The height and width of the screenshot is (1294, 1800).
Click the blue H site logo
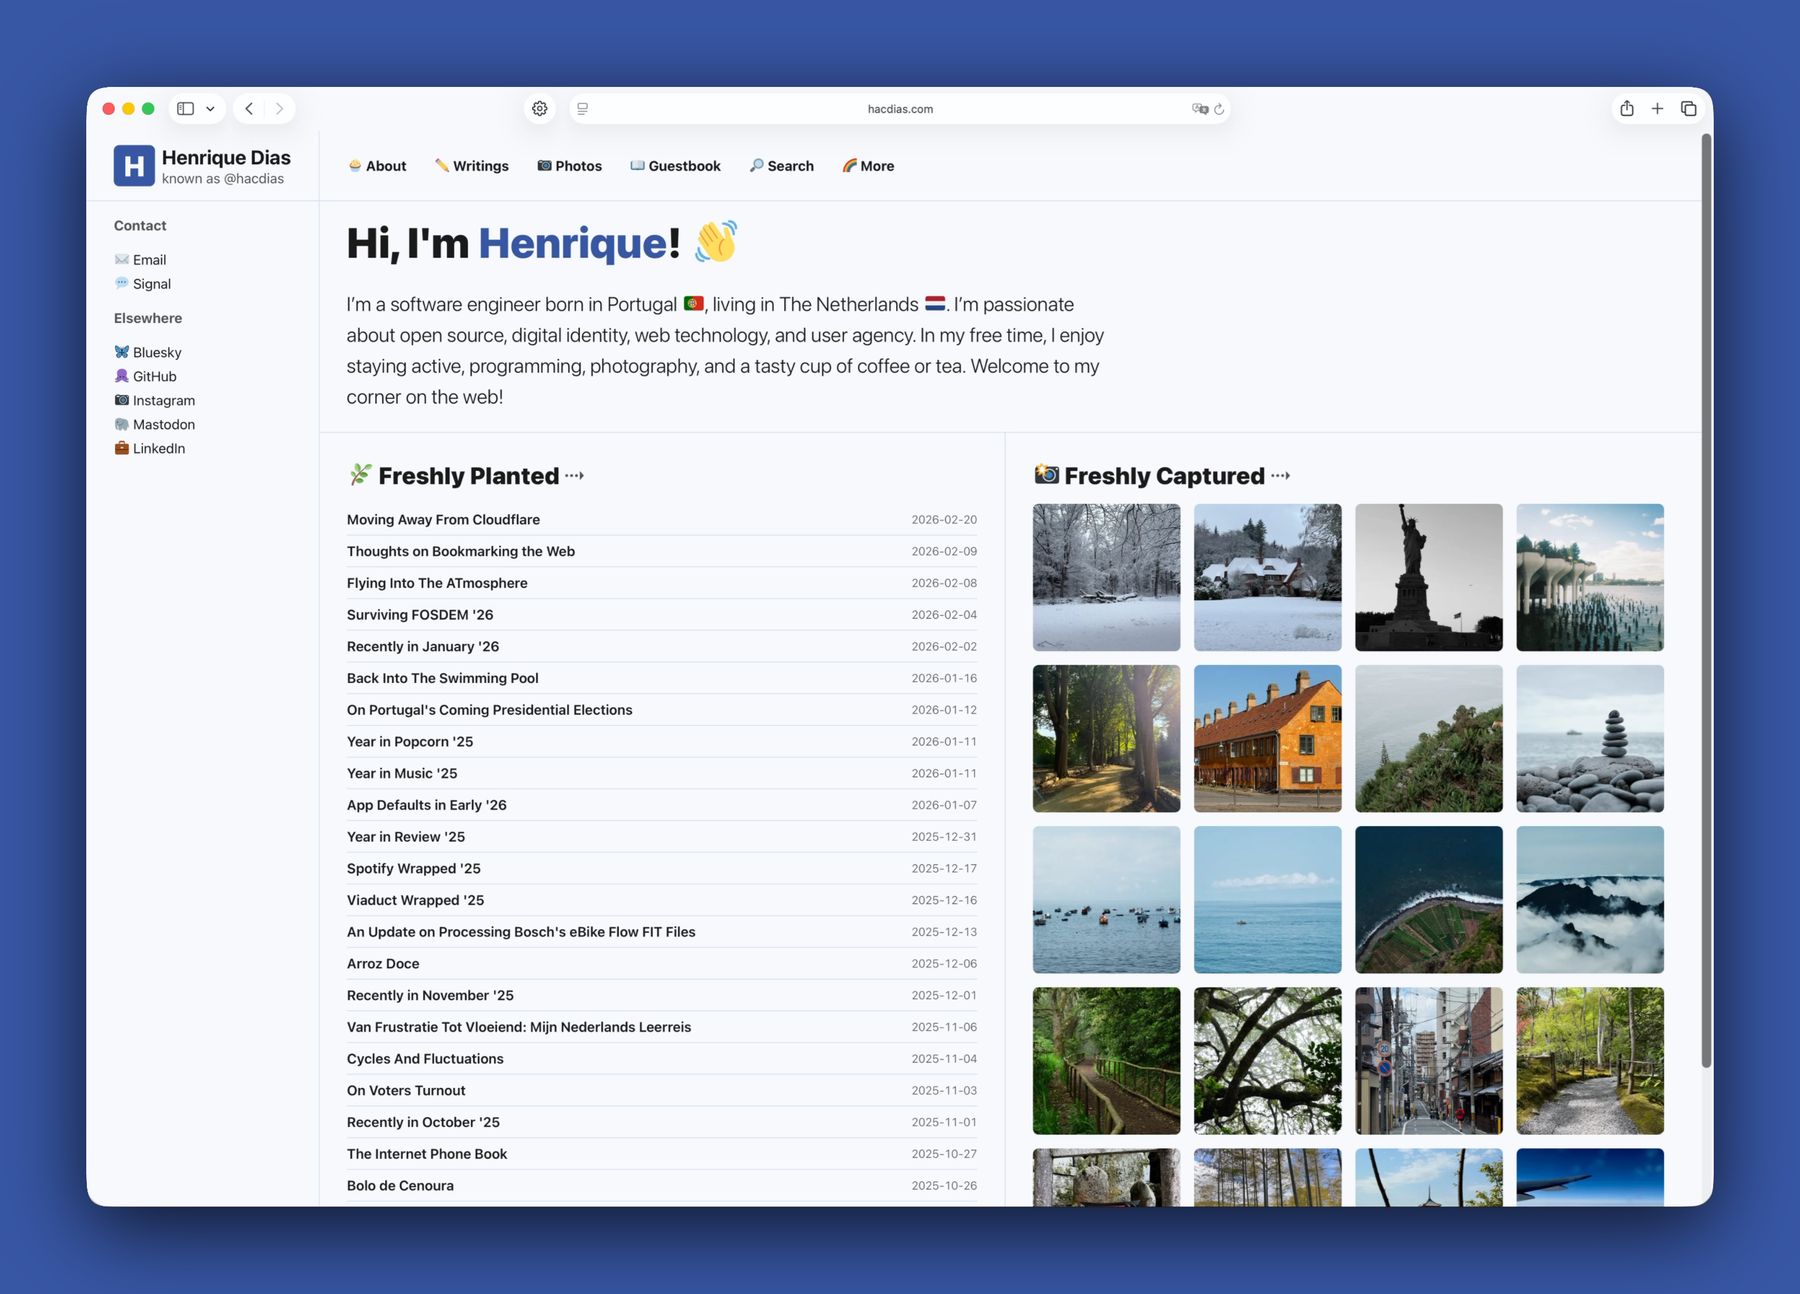click(x=134, y=166)
